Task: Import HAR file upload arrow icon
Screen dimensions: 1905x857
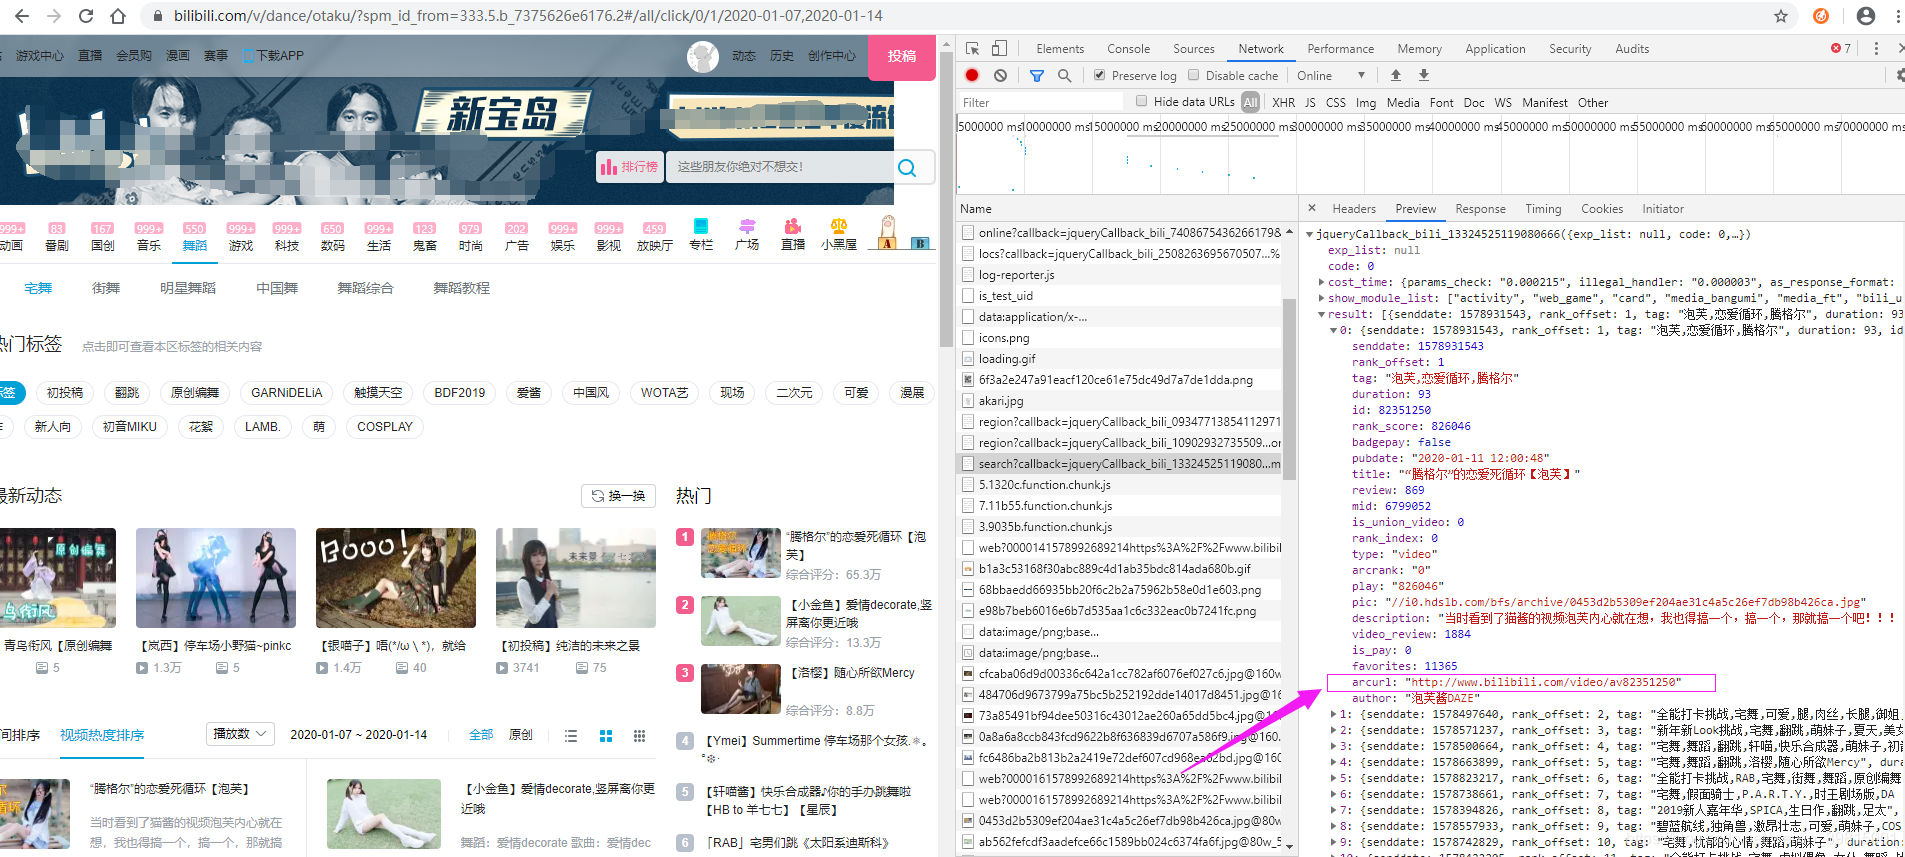Action: coord(1396,75)
